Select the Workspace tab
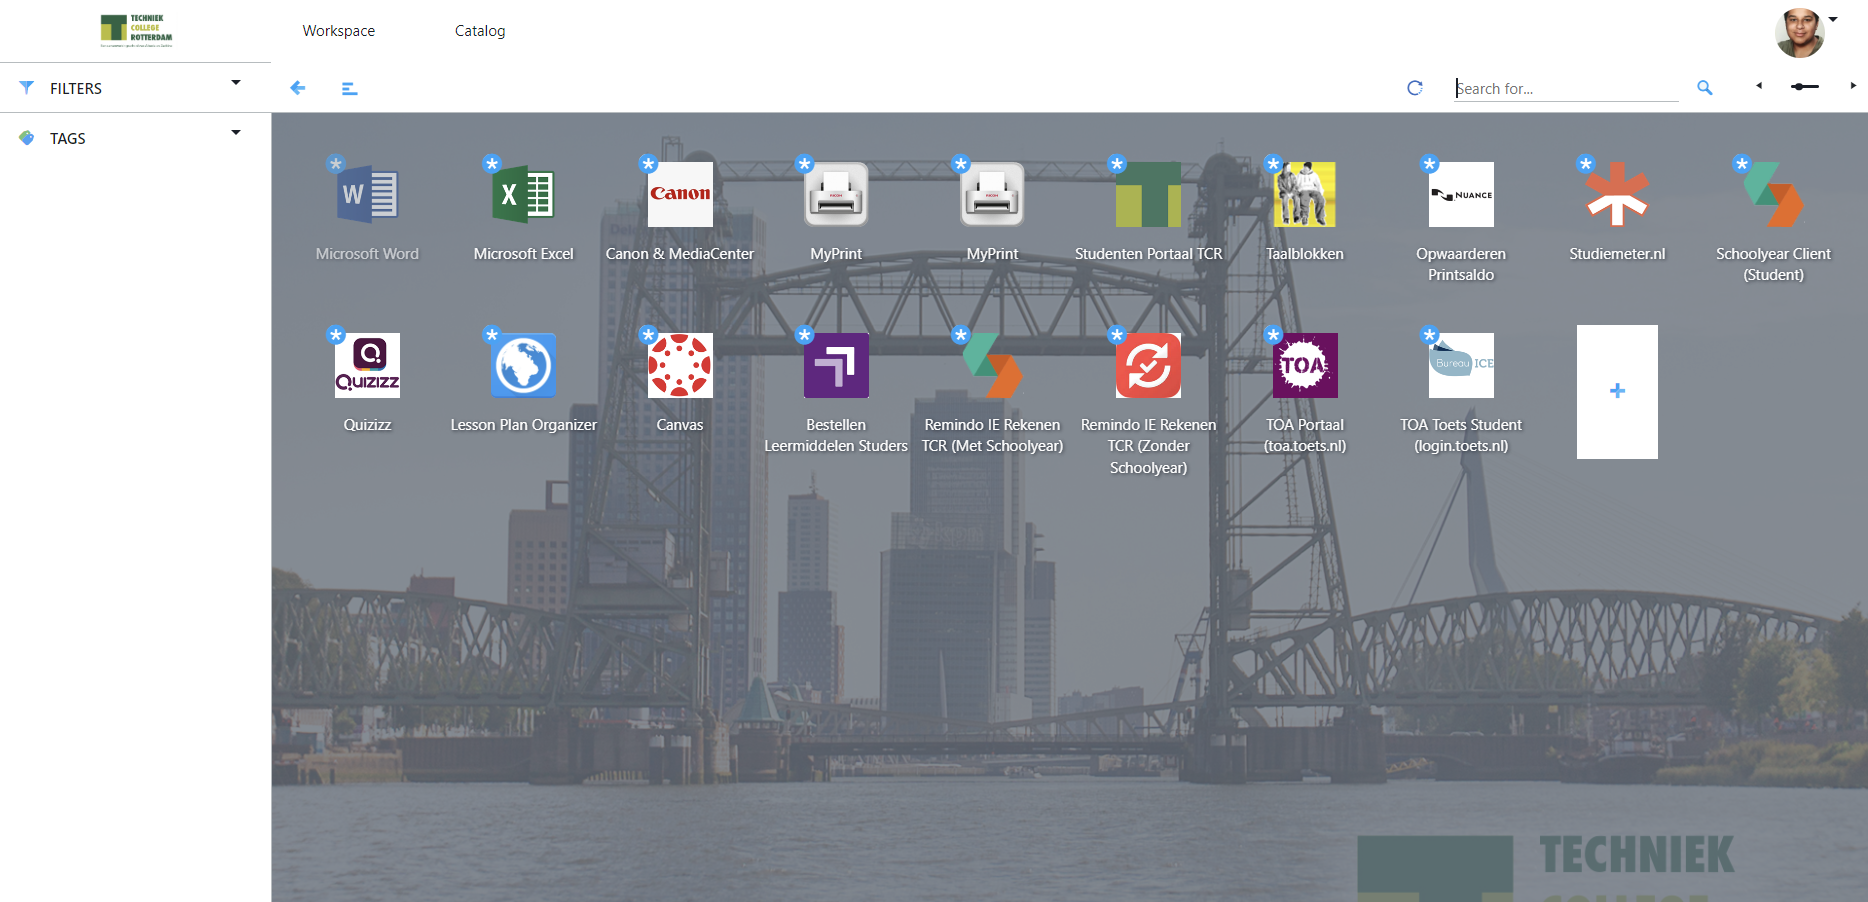1868x902 pixels. tap(339, 31)
